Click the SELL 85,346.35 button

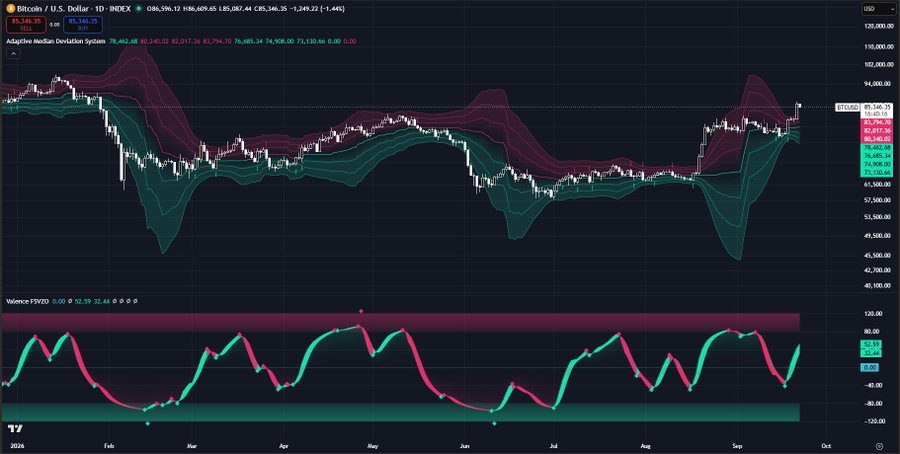tap(26, 24)
